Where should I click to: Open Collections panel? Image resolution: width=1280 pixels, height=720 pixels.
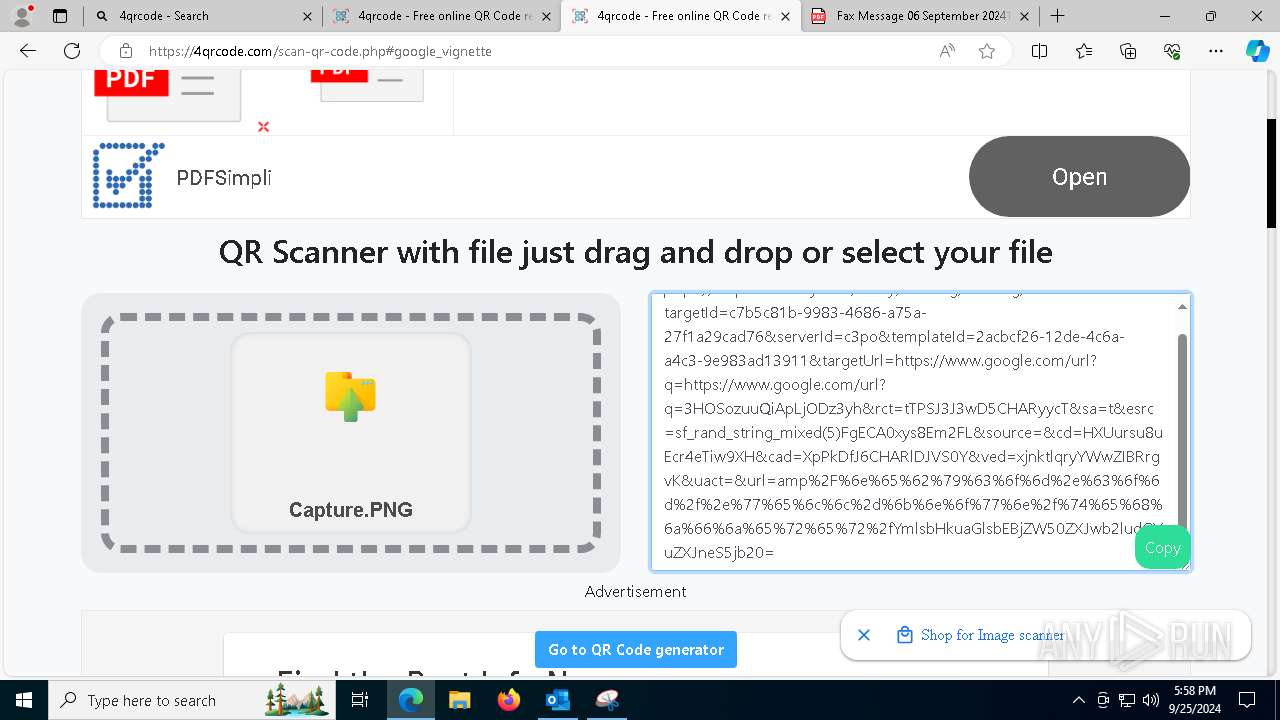pos(1128,51)
